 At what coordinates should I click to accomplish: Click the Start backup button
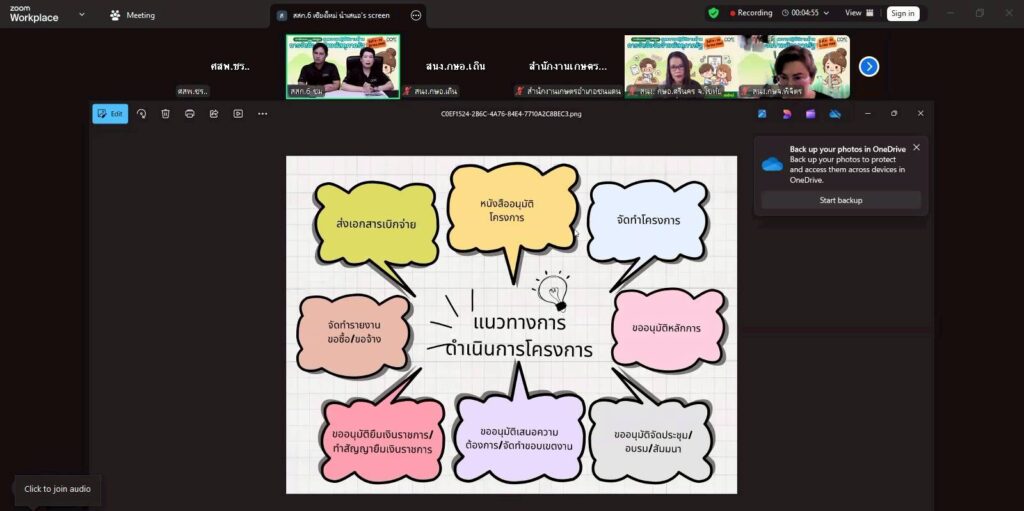click(x=841, y=200)
